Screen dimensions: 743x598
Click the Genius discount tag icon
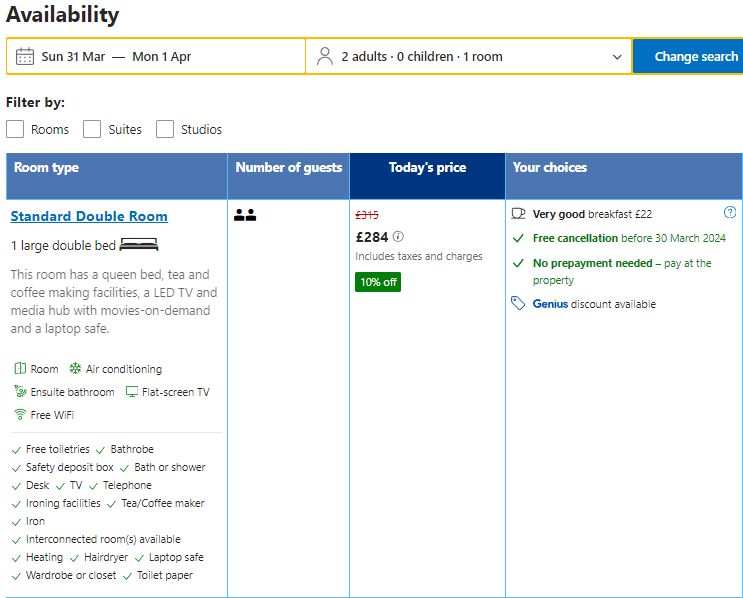[518, 303]
